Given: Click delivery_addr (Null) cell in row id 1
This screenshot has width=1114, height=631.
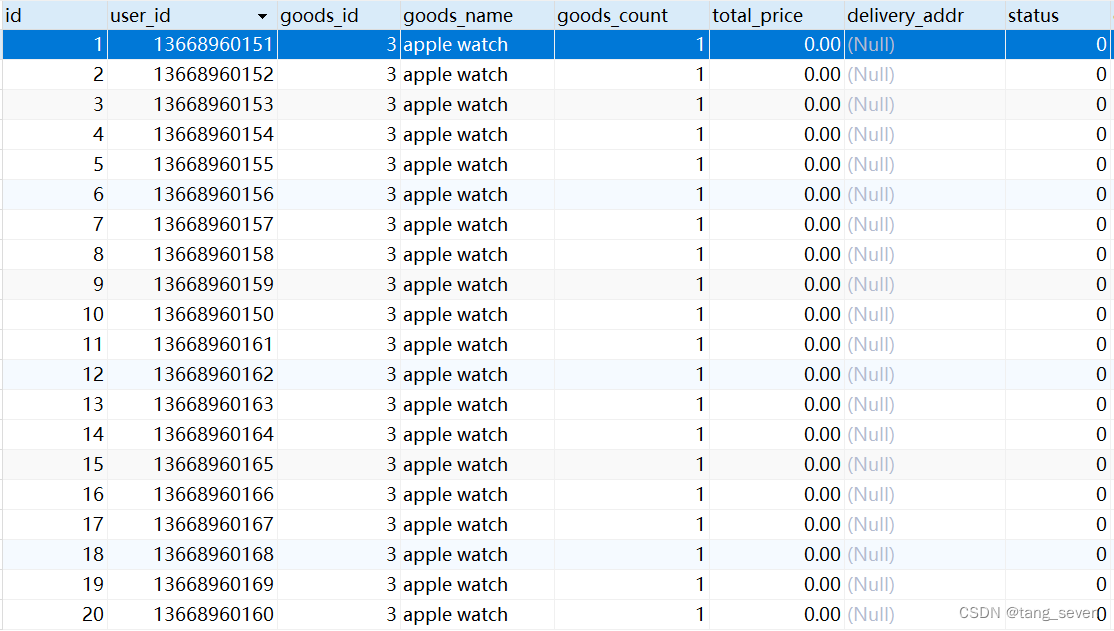Looking at the screenshot, I should pos(925,45).
